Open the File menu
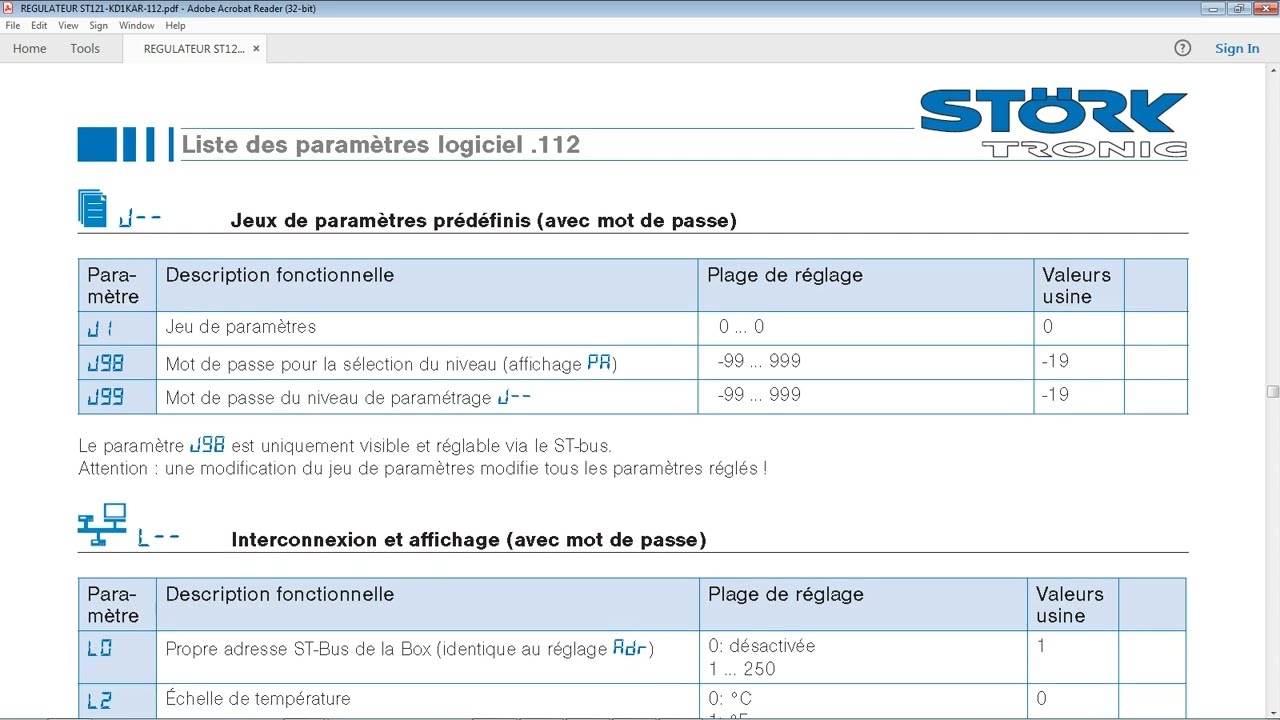The width and height of the screenshot is (1280, 720). point(13,25)
